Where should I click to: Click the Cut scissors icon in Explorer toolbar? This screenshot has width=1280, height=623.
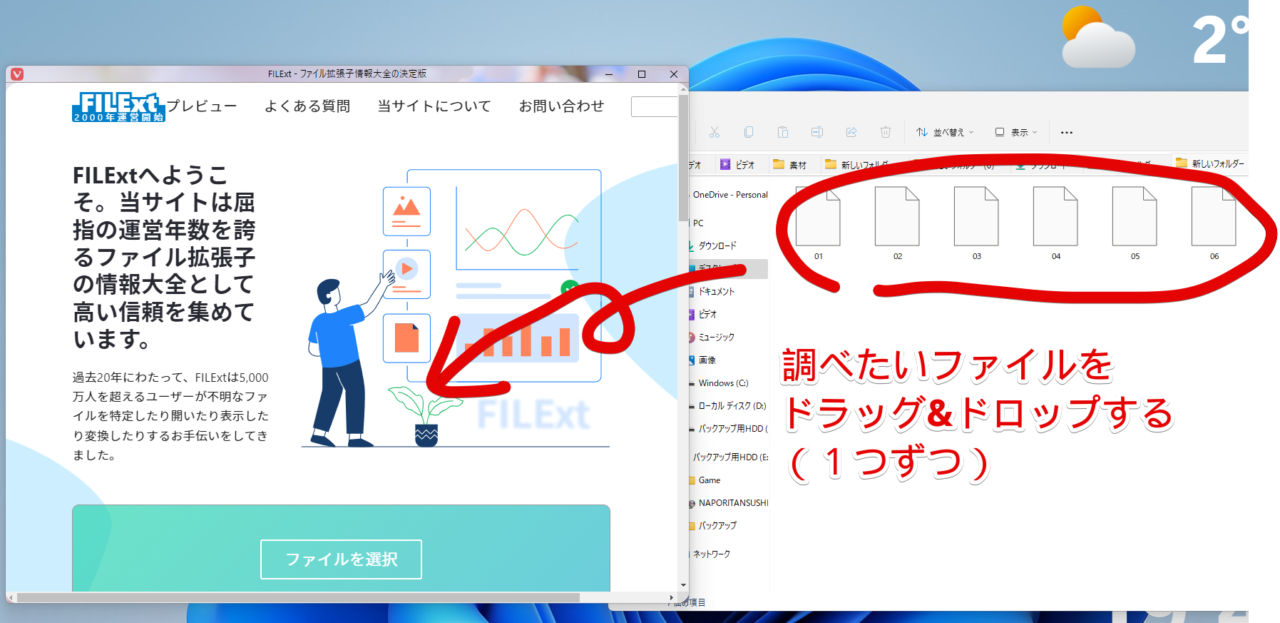click(714, 132)
